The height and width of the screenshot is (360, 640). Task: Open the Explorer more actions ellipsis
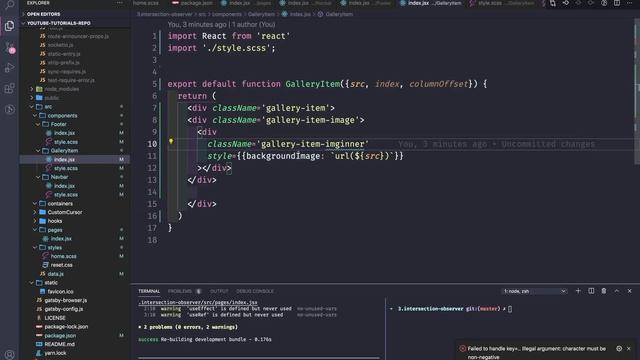point(119,3)
